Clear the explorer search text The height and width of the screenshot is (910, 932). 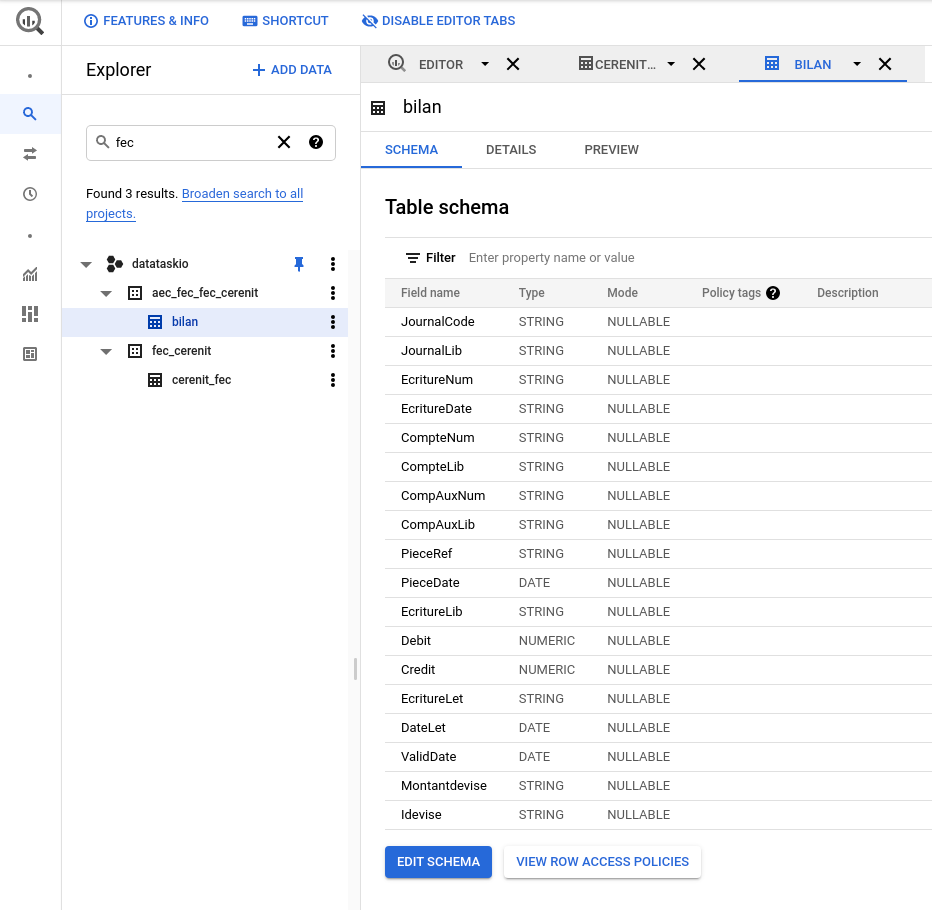point(284,142)
